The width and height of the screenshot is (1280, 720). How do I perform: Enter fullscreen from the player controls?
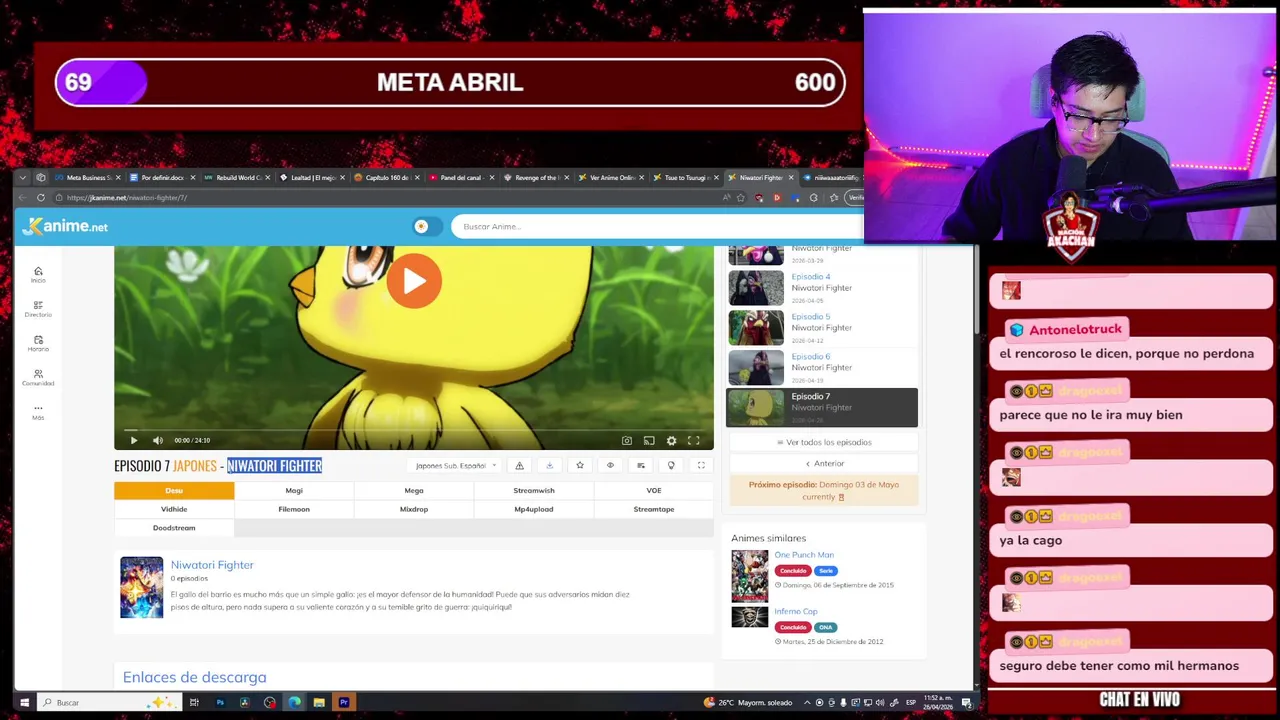(693, 440)
